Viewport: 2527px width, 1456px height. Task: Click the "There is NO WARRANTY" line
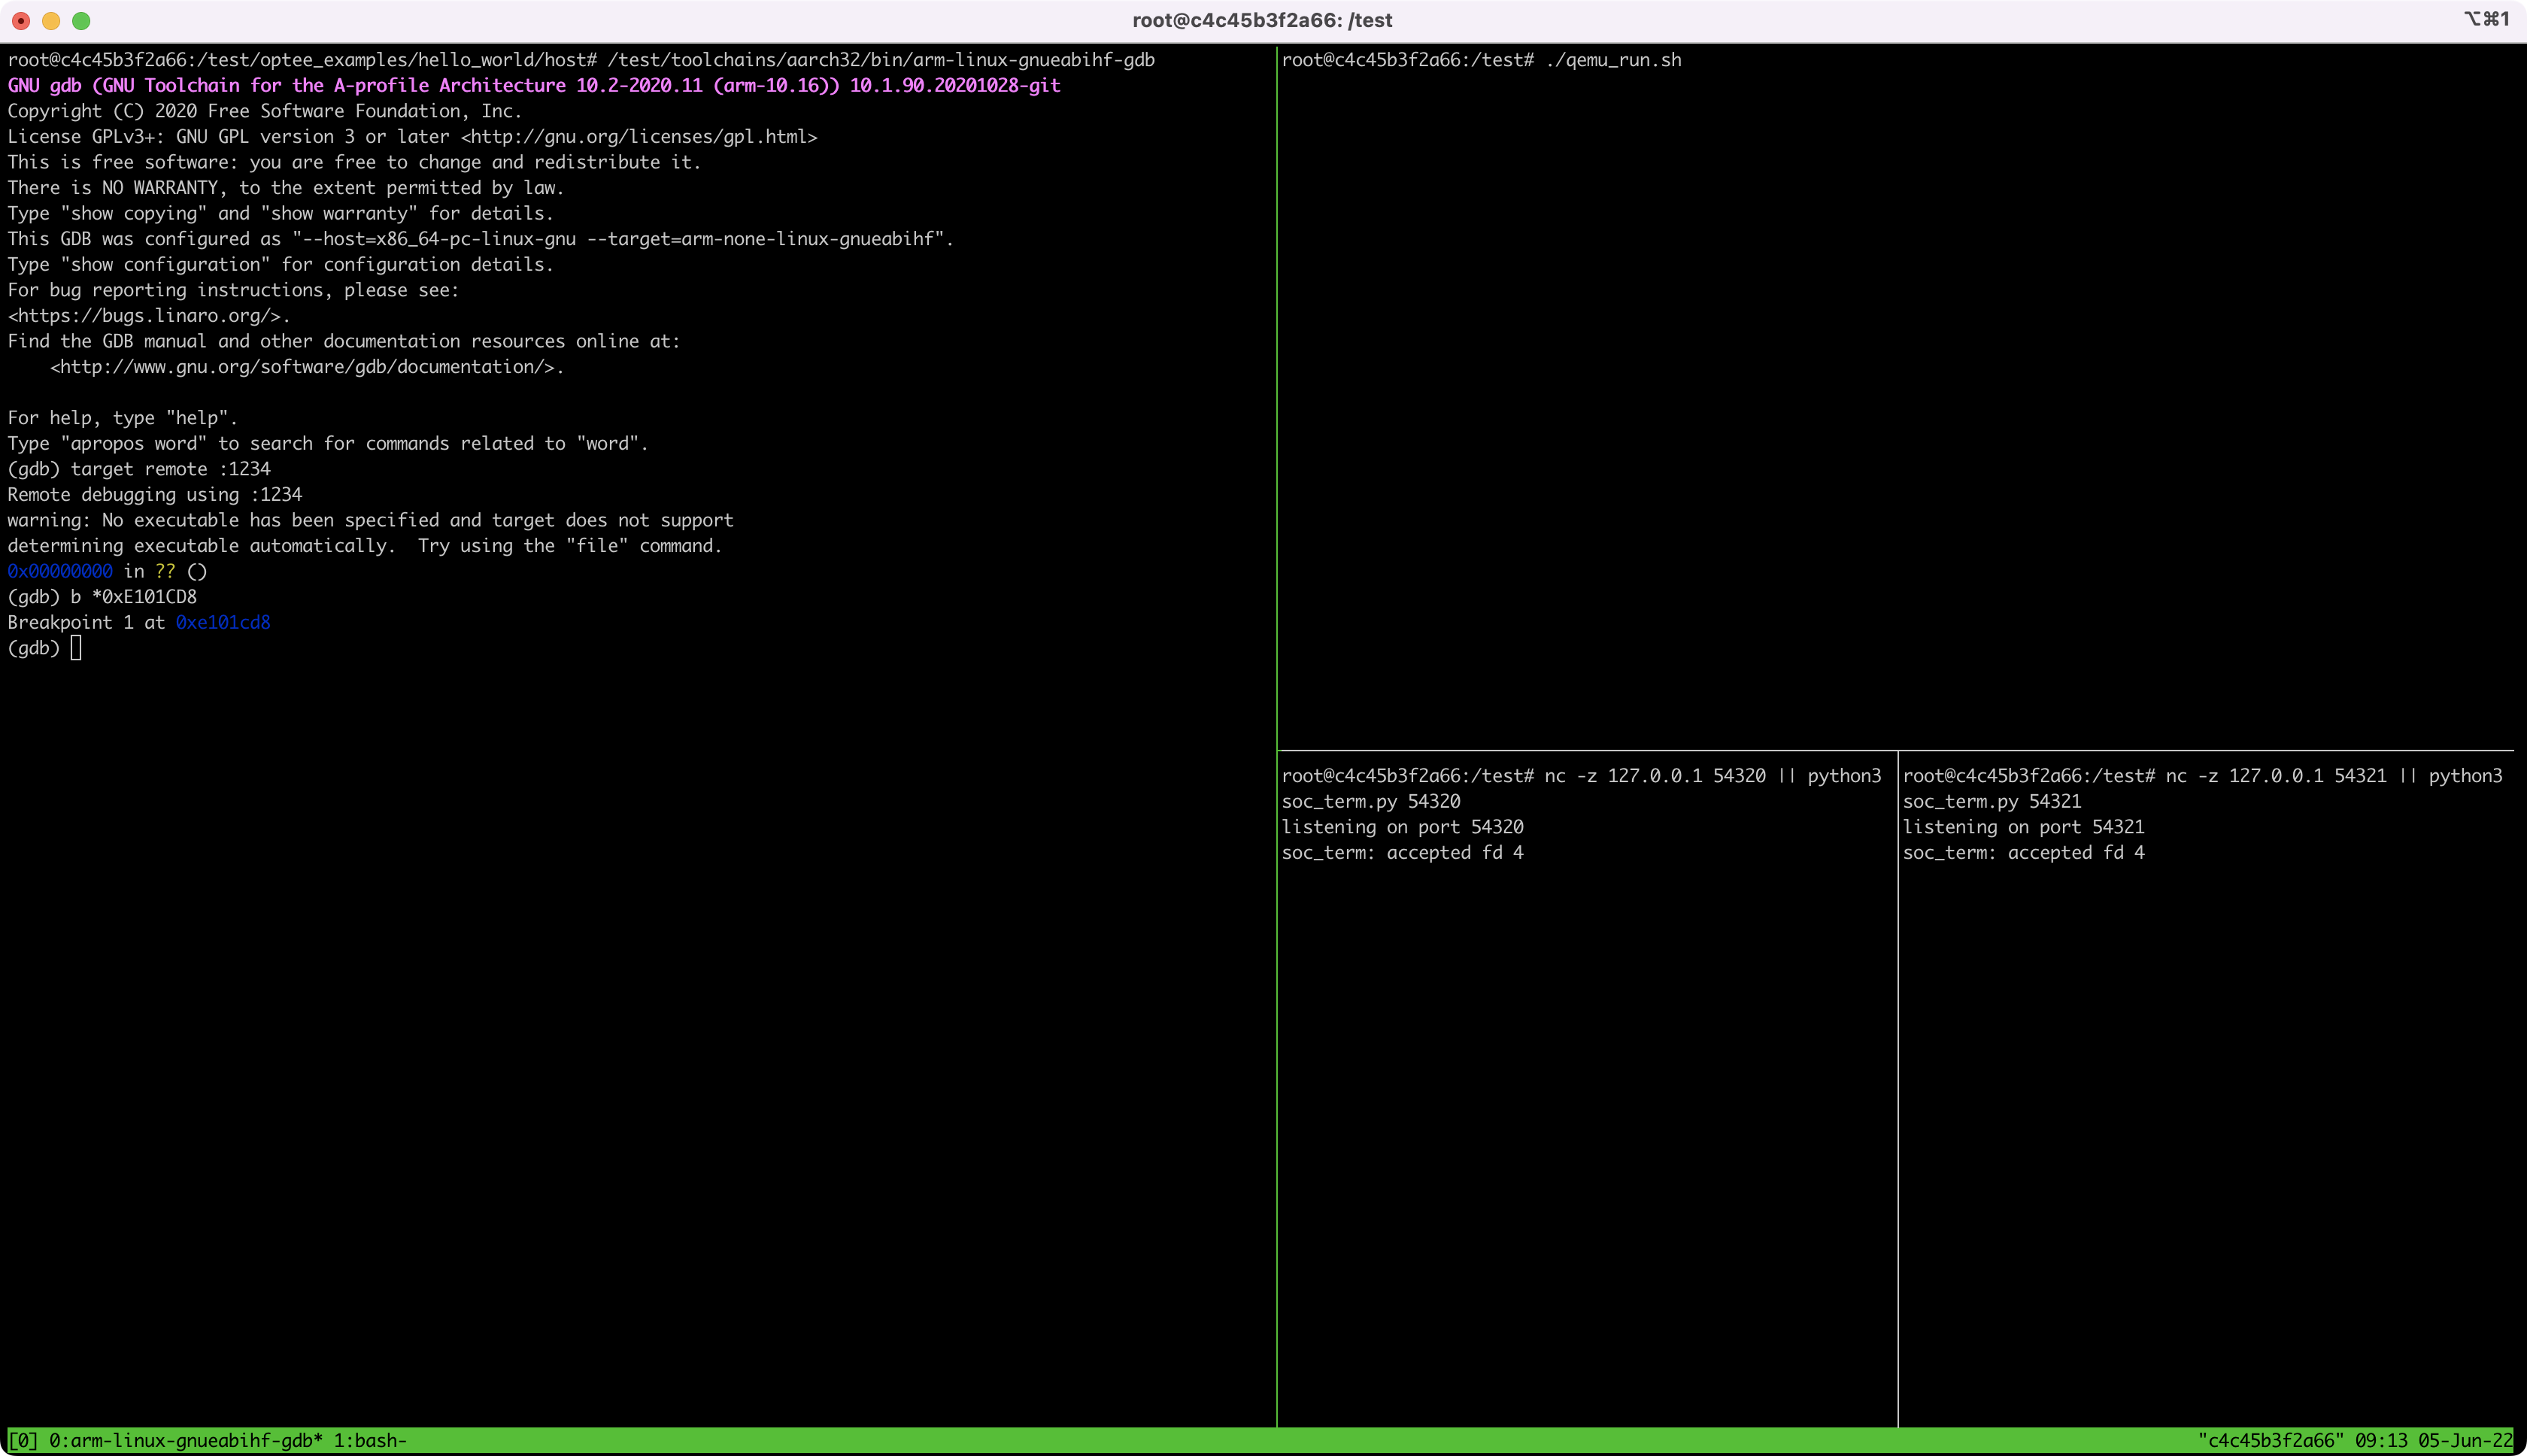(x=286, y=188)
